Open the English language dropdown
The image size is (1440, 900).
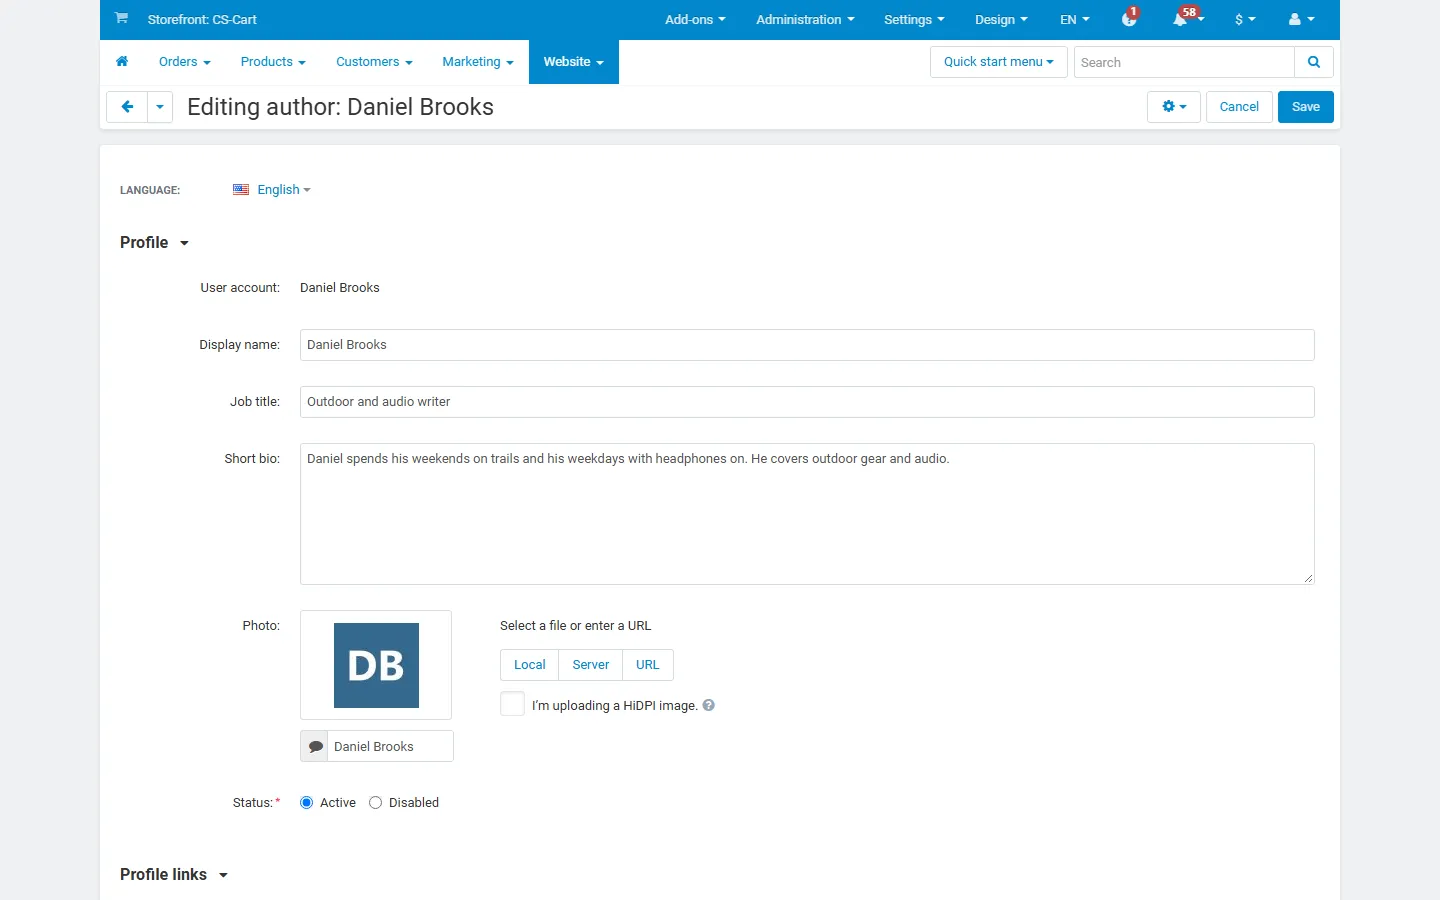(272, 190)
